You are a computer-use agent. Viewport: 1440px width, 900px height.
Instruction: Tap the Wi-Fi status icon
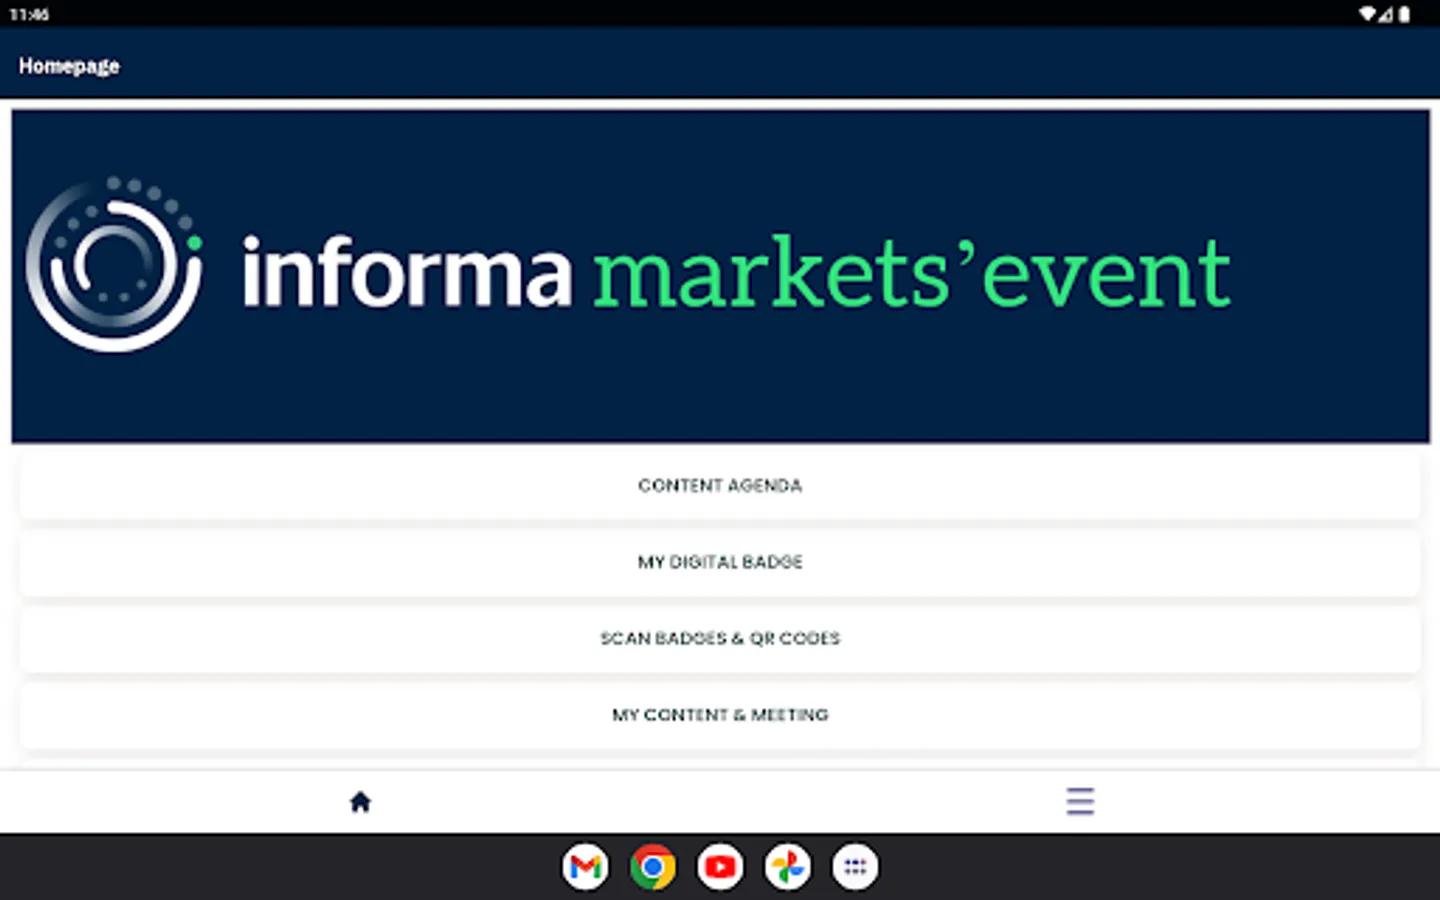coord(1367,14)
